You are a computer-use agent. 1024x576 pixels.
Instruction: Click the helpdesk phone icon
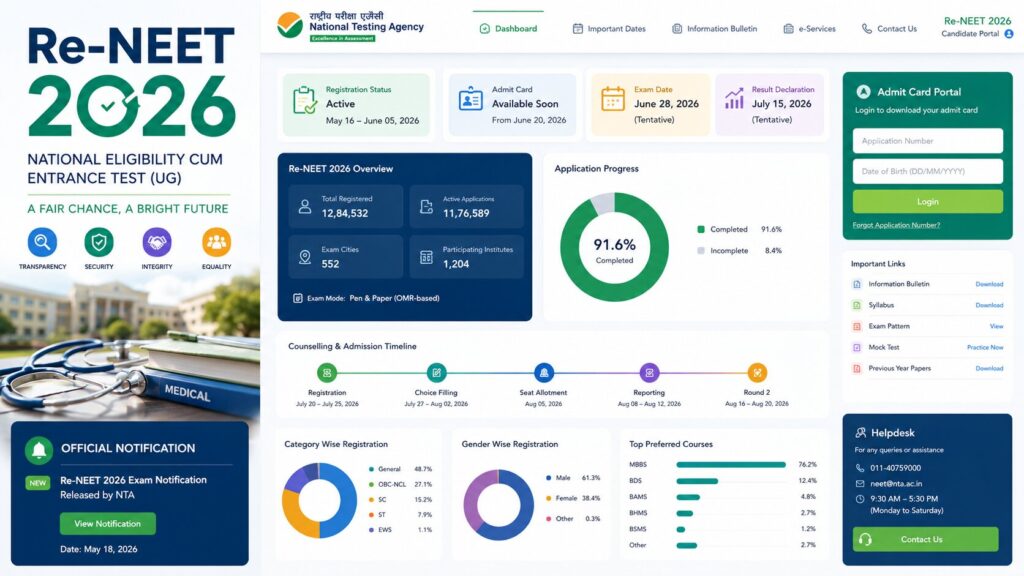pyautogui.click(x=860, y=468)
